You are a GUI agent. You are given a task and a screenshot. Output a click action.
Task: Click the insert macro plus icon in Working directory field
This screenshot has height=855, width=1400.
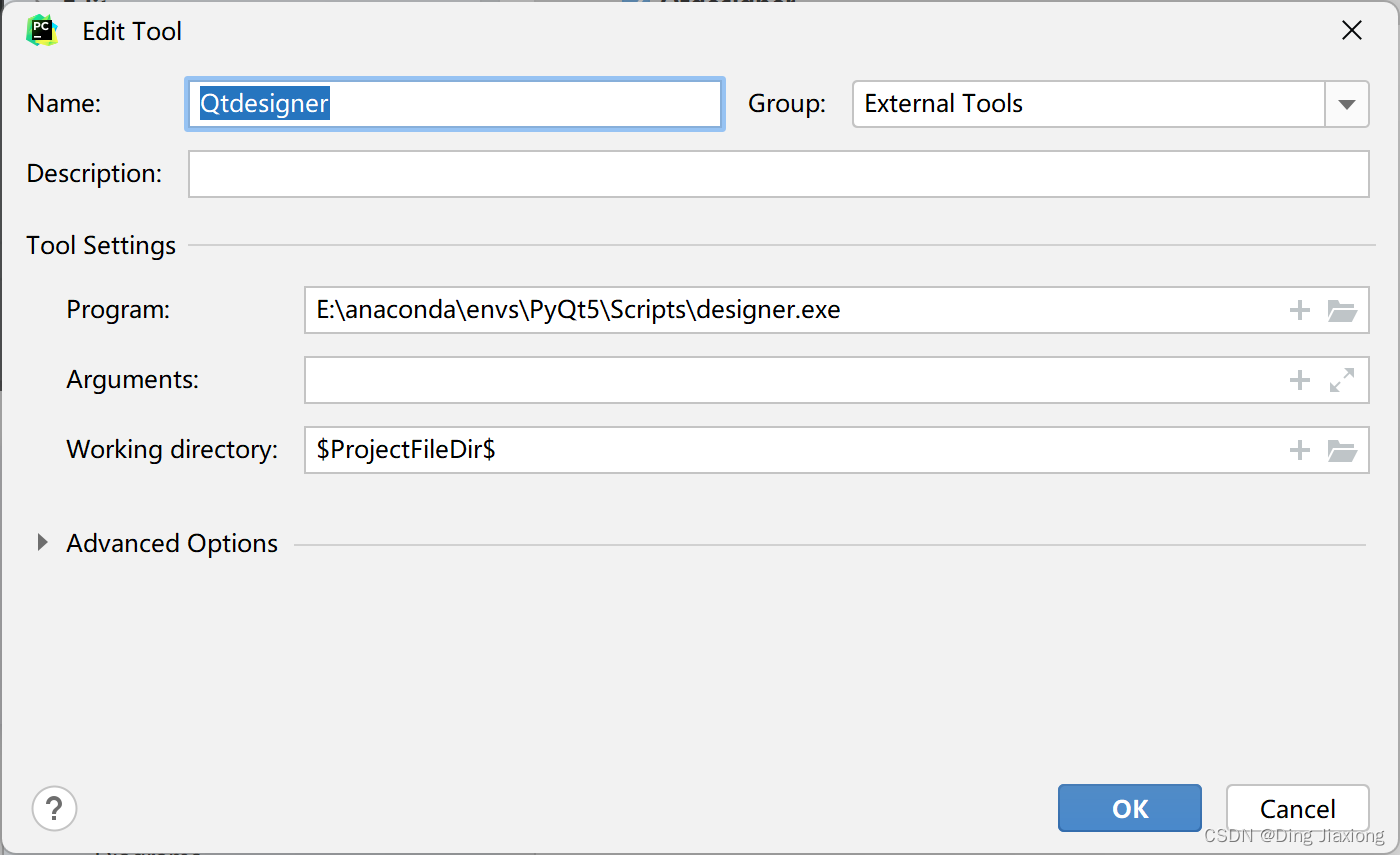[1299, 450]
